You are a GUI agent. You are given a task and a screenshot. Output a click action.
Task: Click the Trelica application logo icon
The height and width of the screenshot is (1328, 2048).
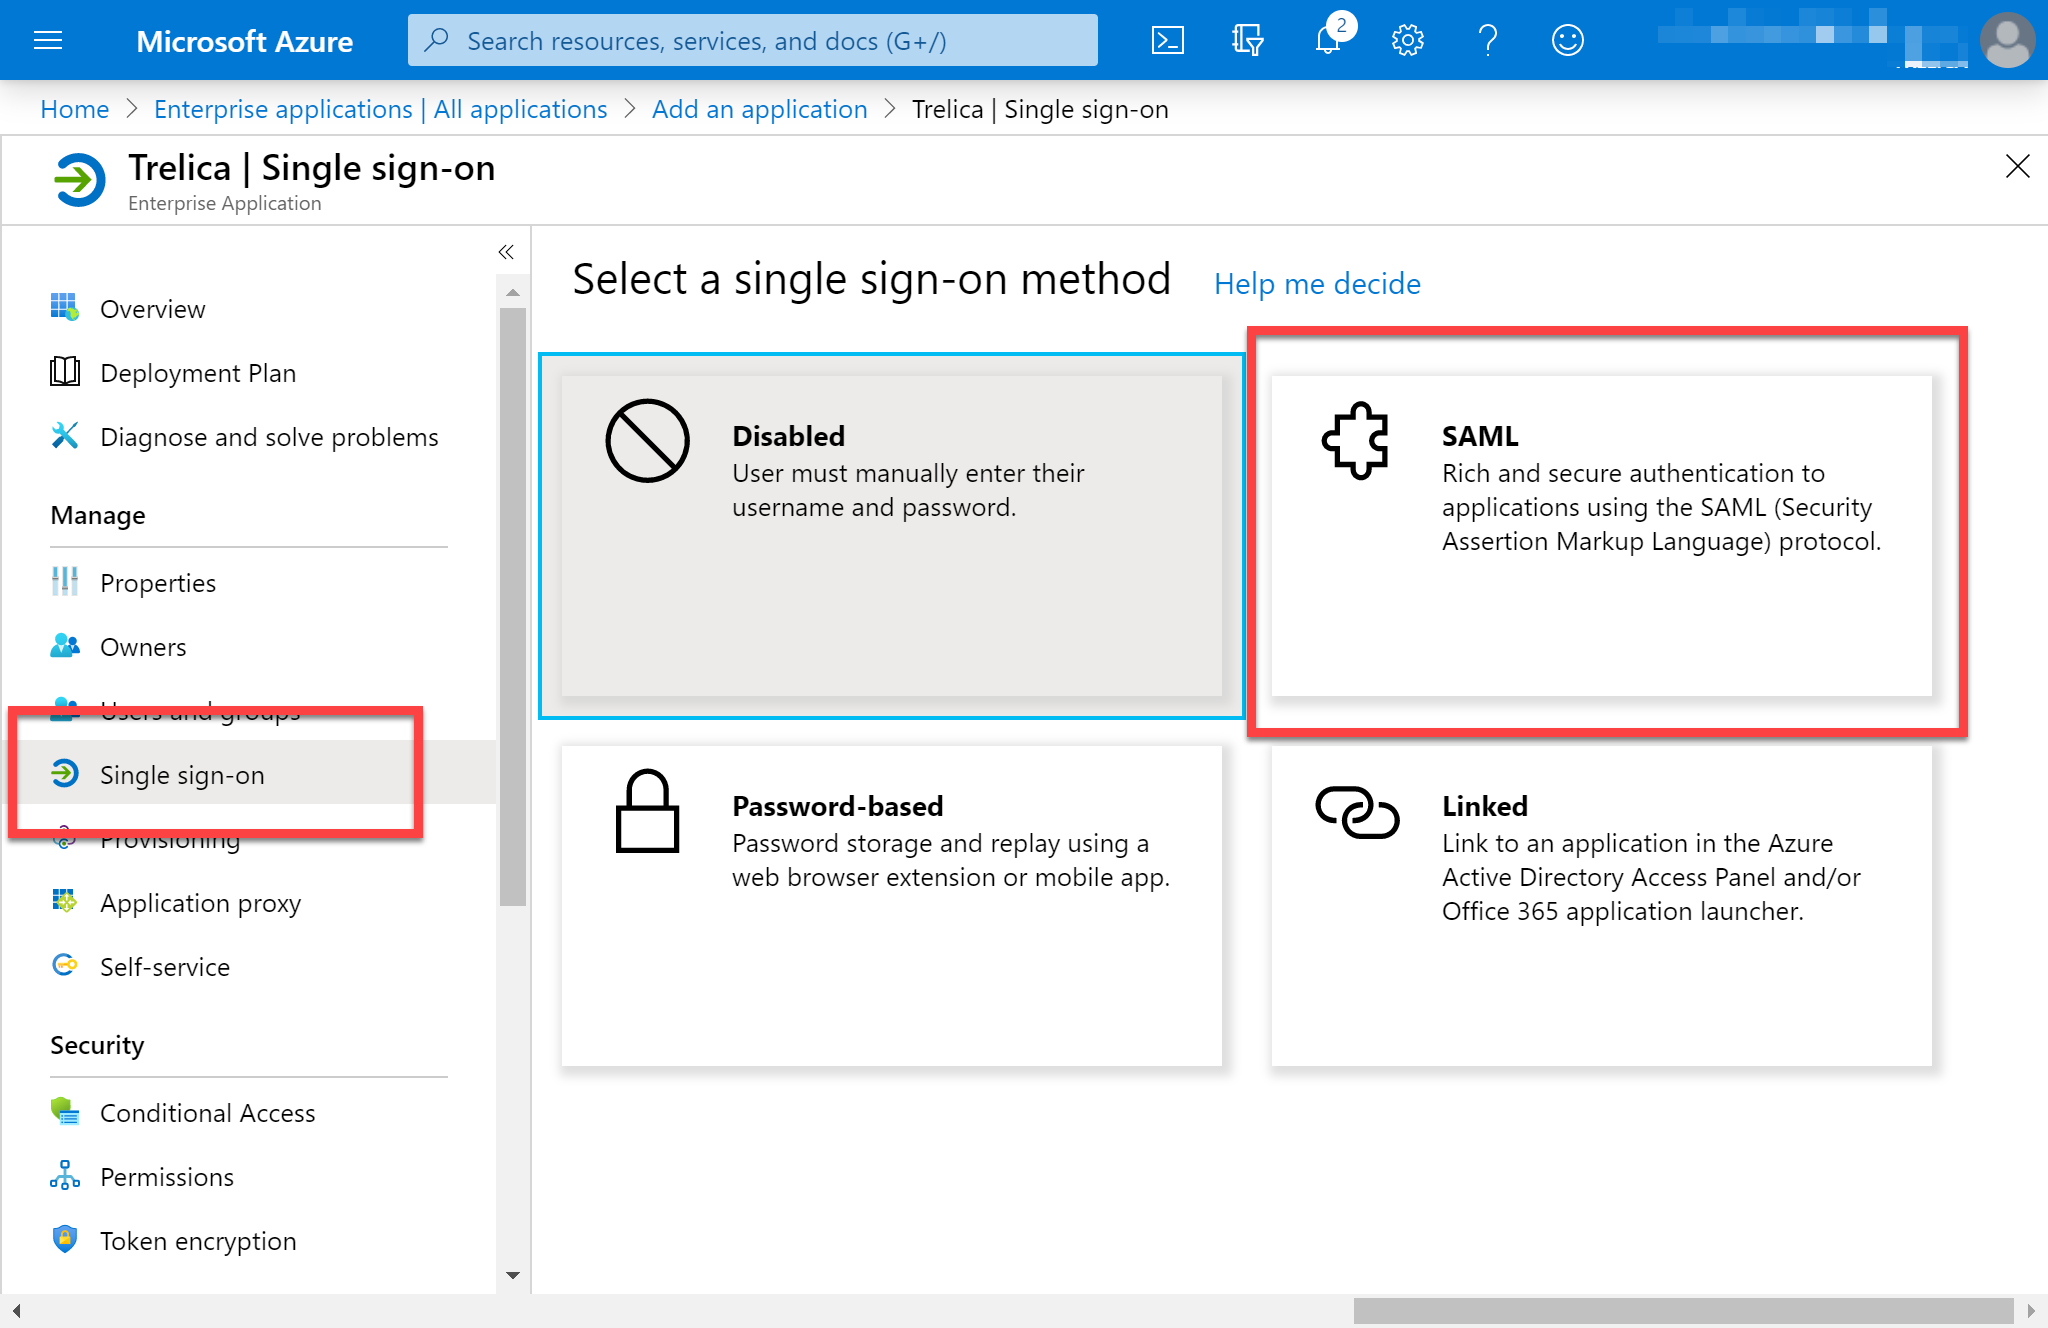click(79, 180)
